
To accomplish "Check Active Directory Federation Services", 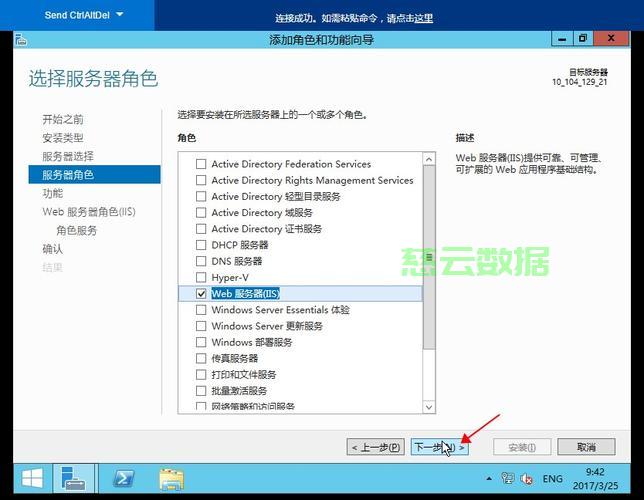I will pyautogui.click(x=201, y=164).
